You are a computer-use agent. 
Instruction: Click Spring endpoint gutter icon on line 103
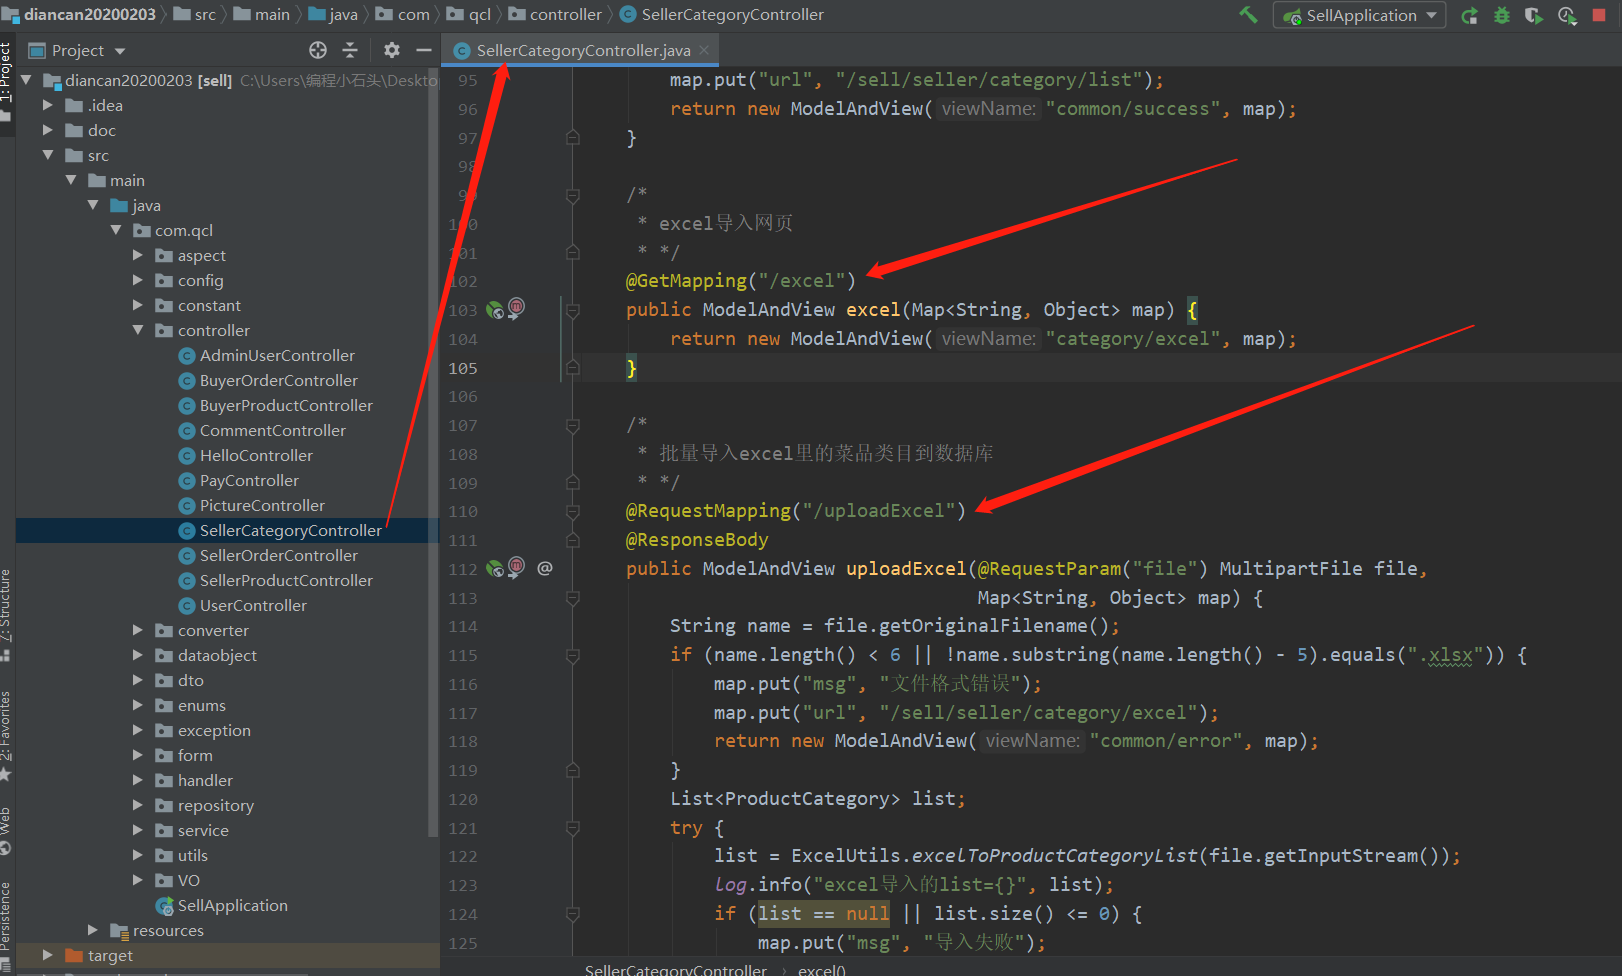click(495, 310)
